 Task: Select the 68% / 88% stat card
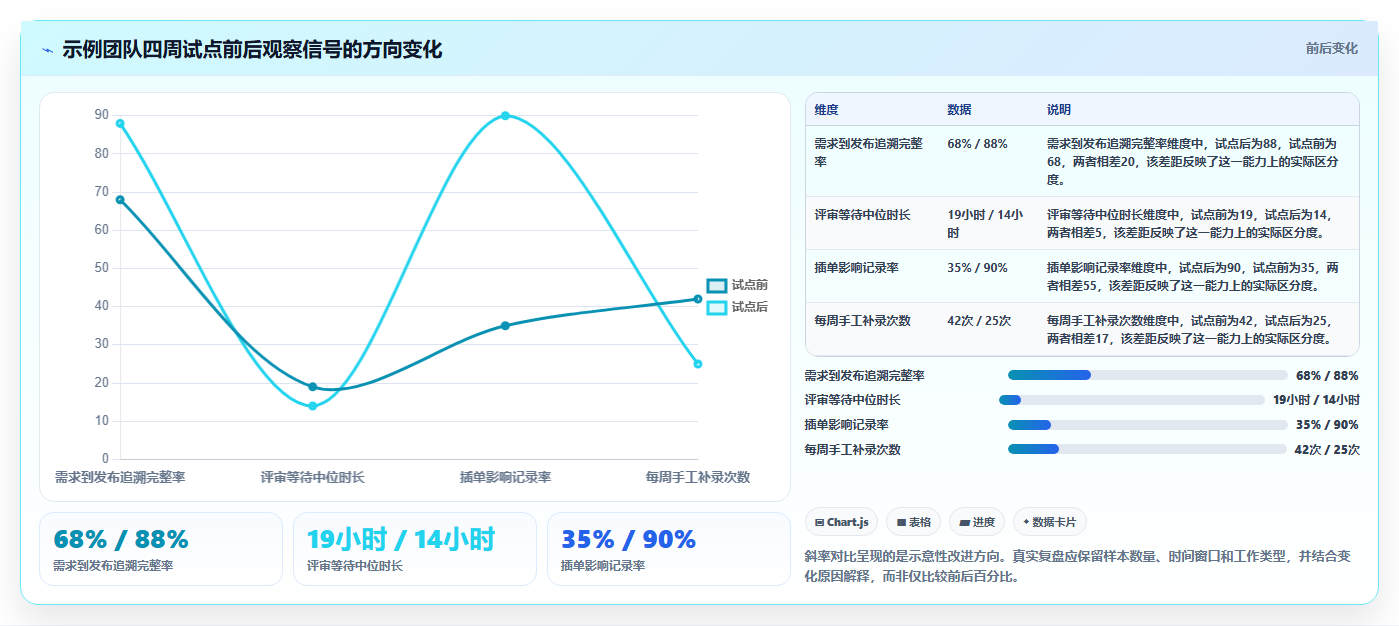click(161, 549)
